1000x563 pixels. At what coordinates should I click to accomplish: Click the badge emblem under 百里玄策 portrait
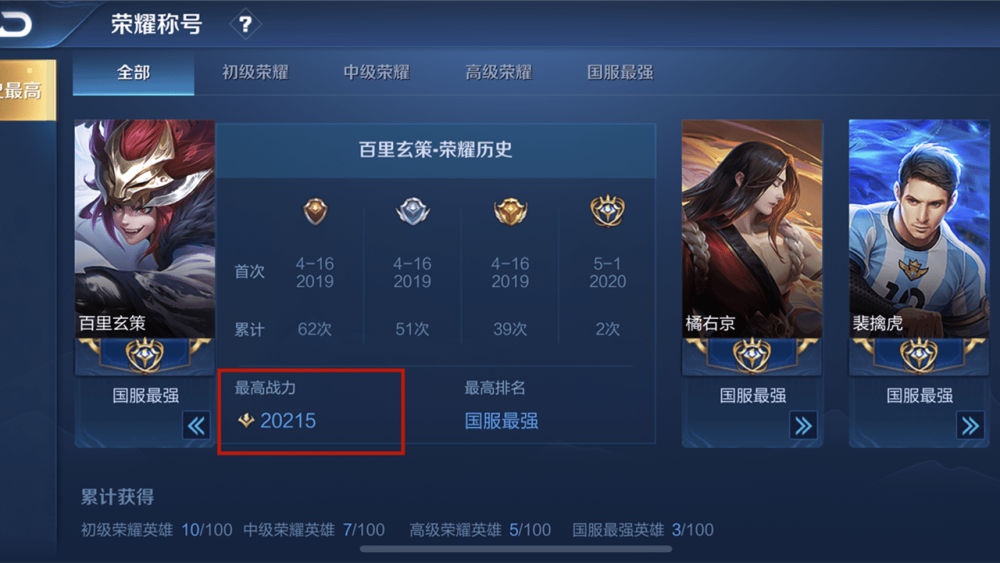pyautogui.click(x=145, y=355)
